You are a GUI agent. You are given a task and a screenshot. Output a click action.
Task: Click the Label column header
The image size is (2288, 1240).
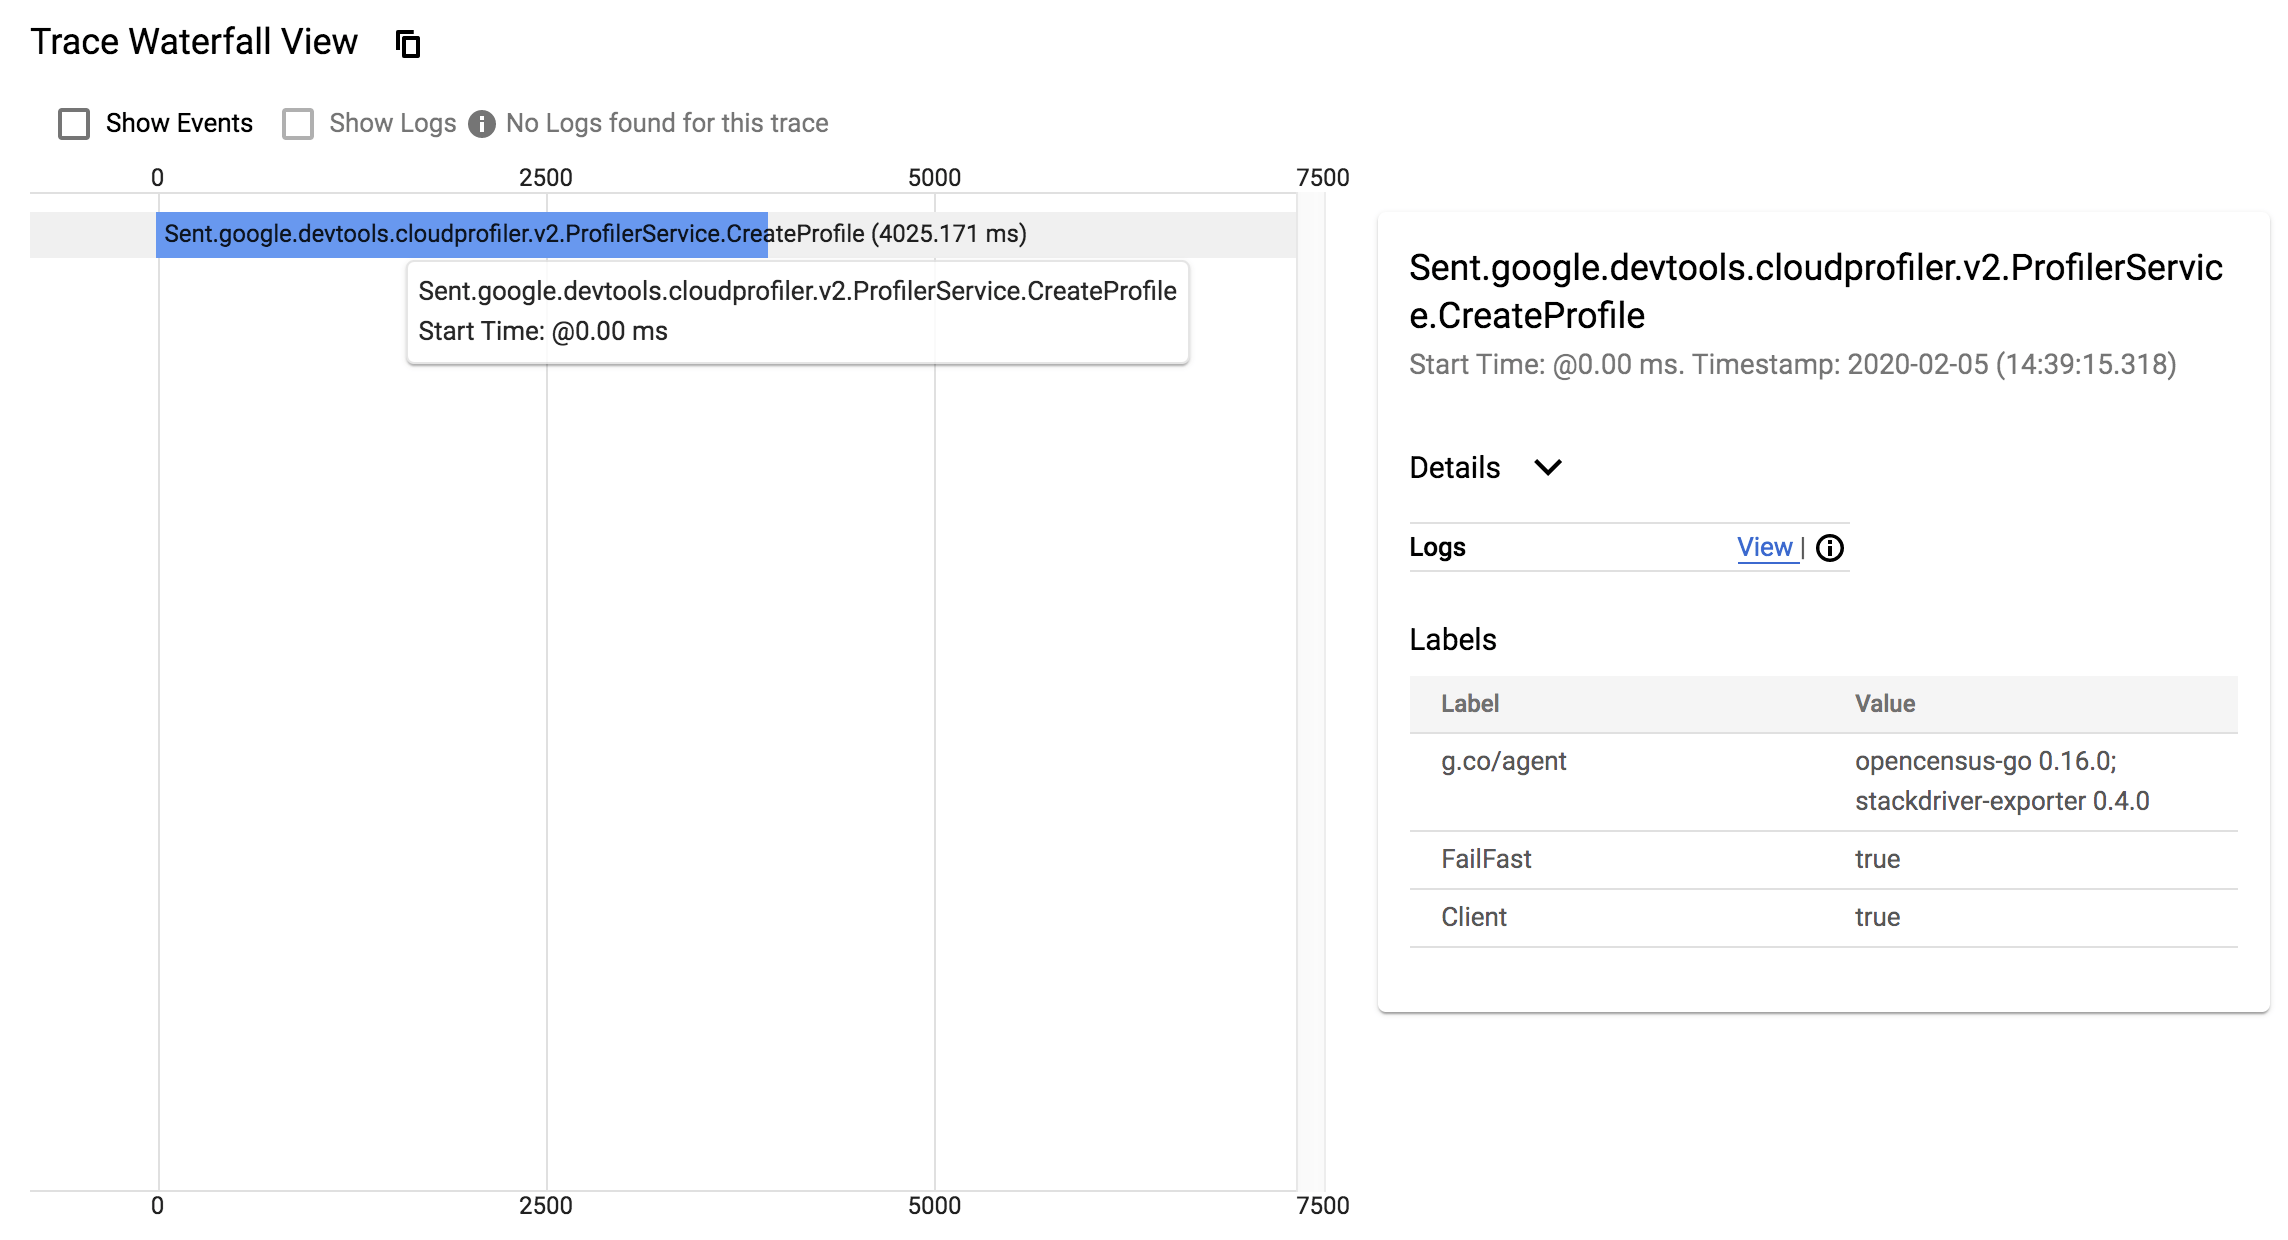1469,704
